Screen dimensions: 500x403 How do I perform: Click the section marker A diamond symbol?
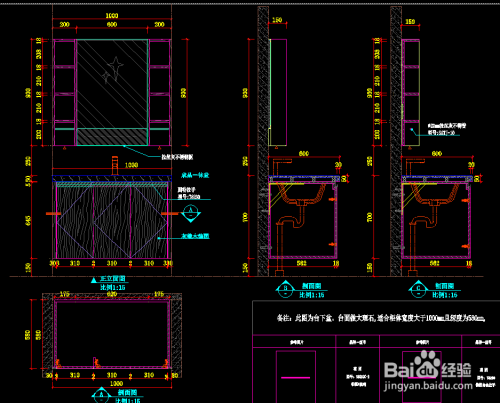point(191,214)
